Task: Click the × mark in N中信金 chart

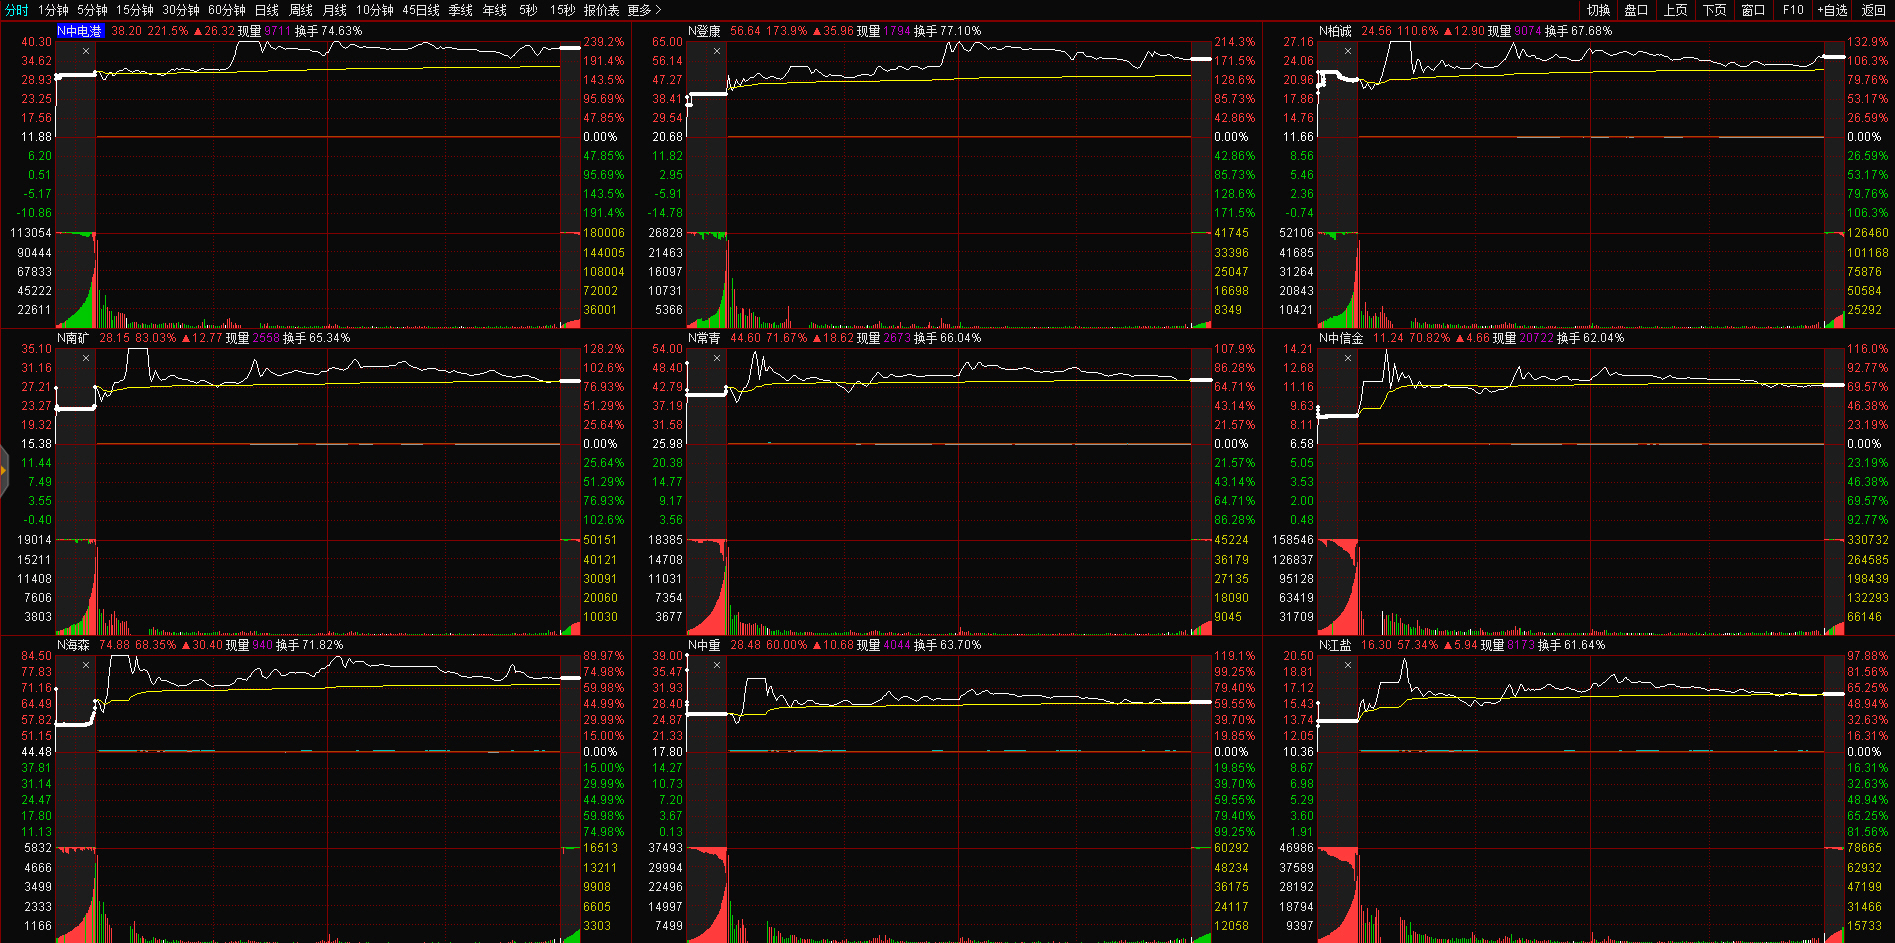Action: point(1348,358)
